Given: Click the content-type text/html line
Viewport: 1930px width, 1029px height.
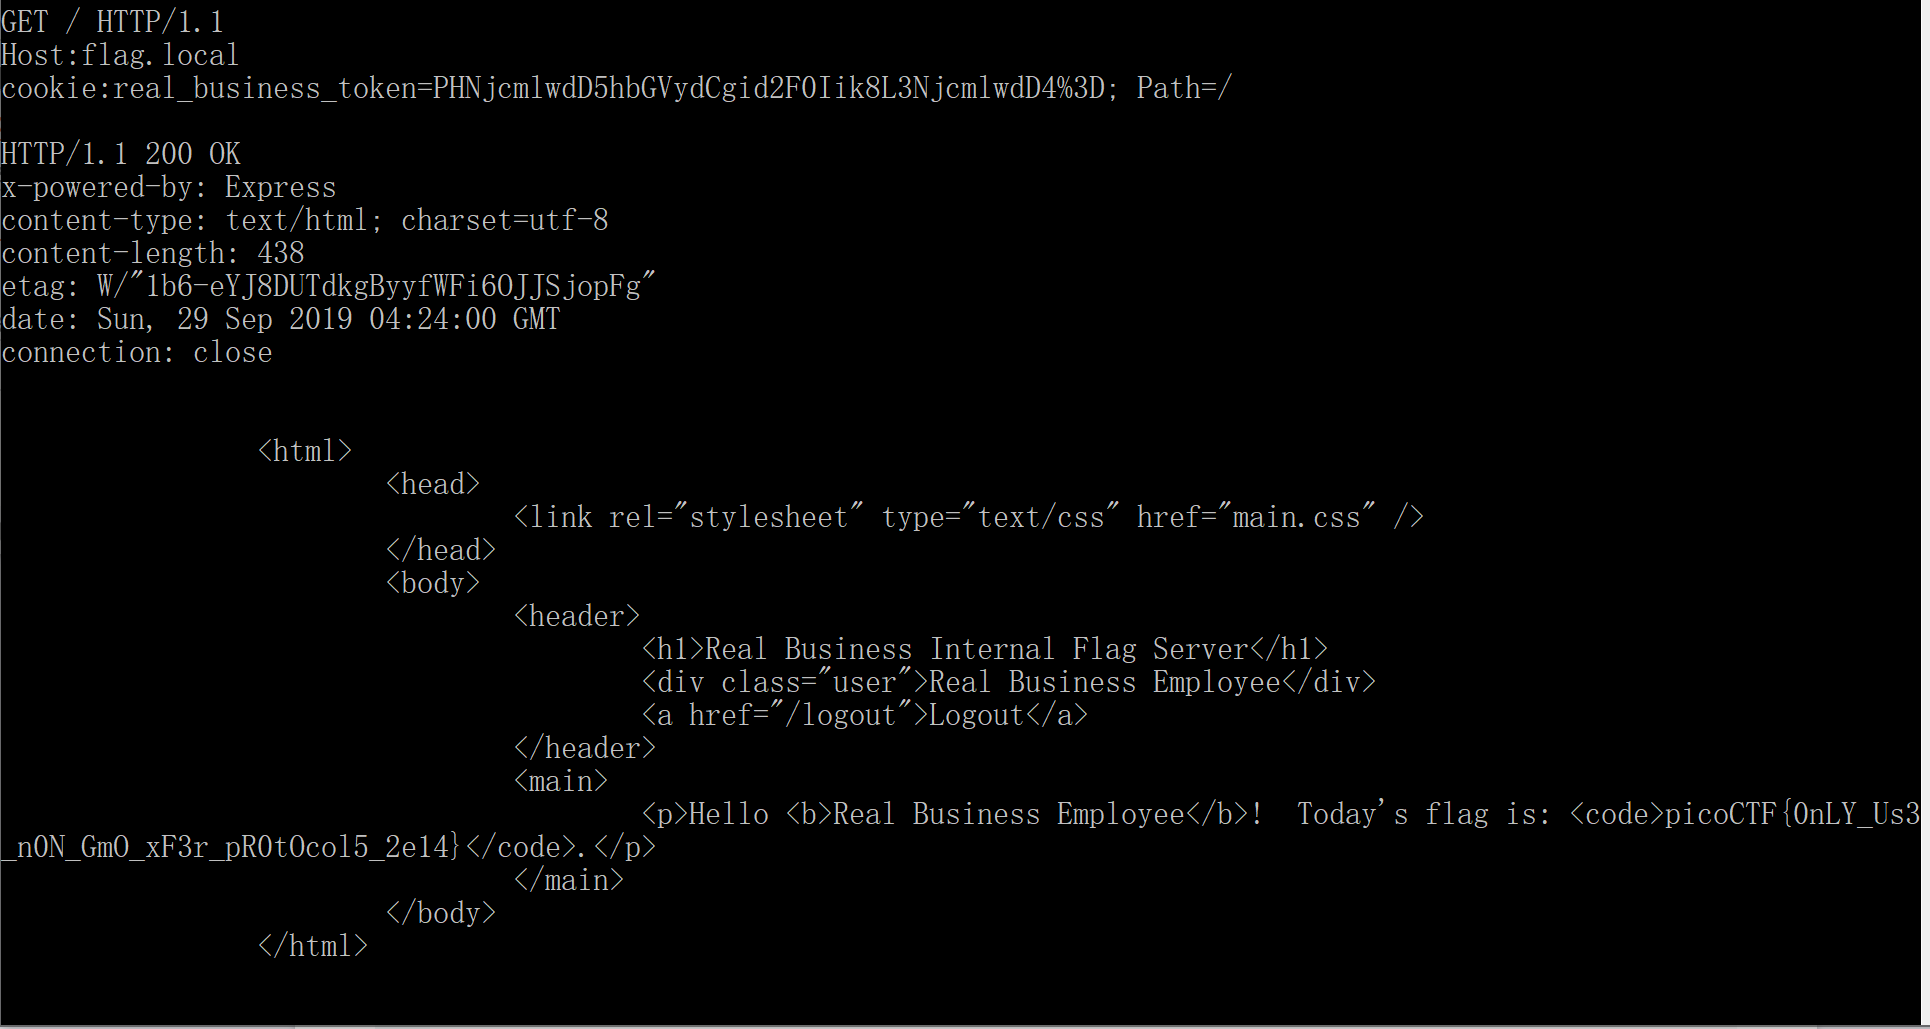Looking at the screenshot, I should coord(304,220).
